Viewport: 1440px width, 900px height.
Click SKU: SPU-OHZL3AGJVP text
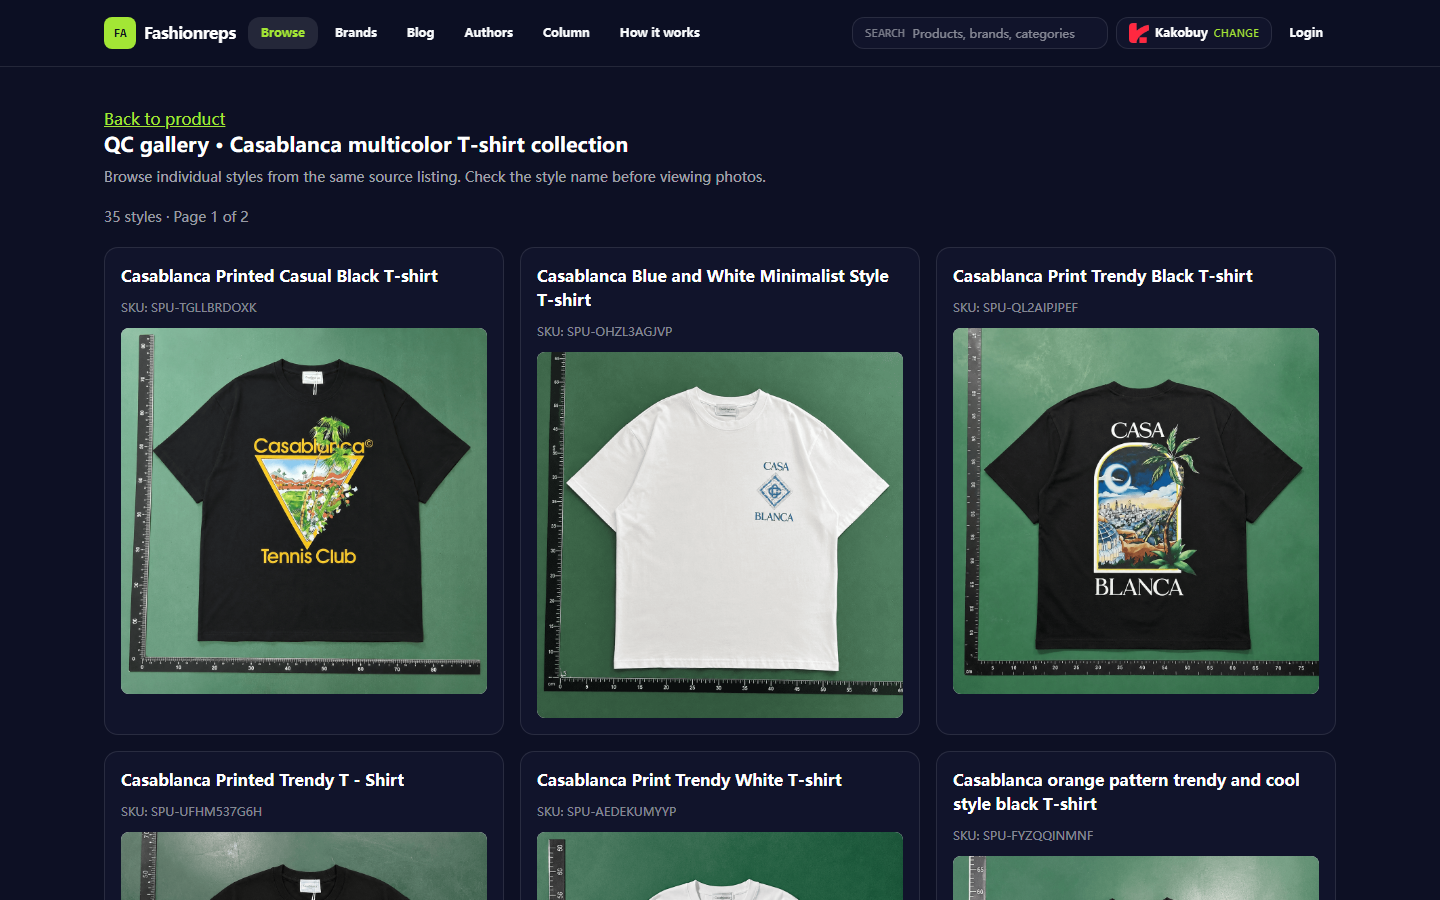pyautogui.click(x=605, y=332)
